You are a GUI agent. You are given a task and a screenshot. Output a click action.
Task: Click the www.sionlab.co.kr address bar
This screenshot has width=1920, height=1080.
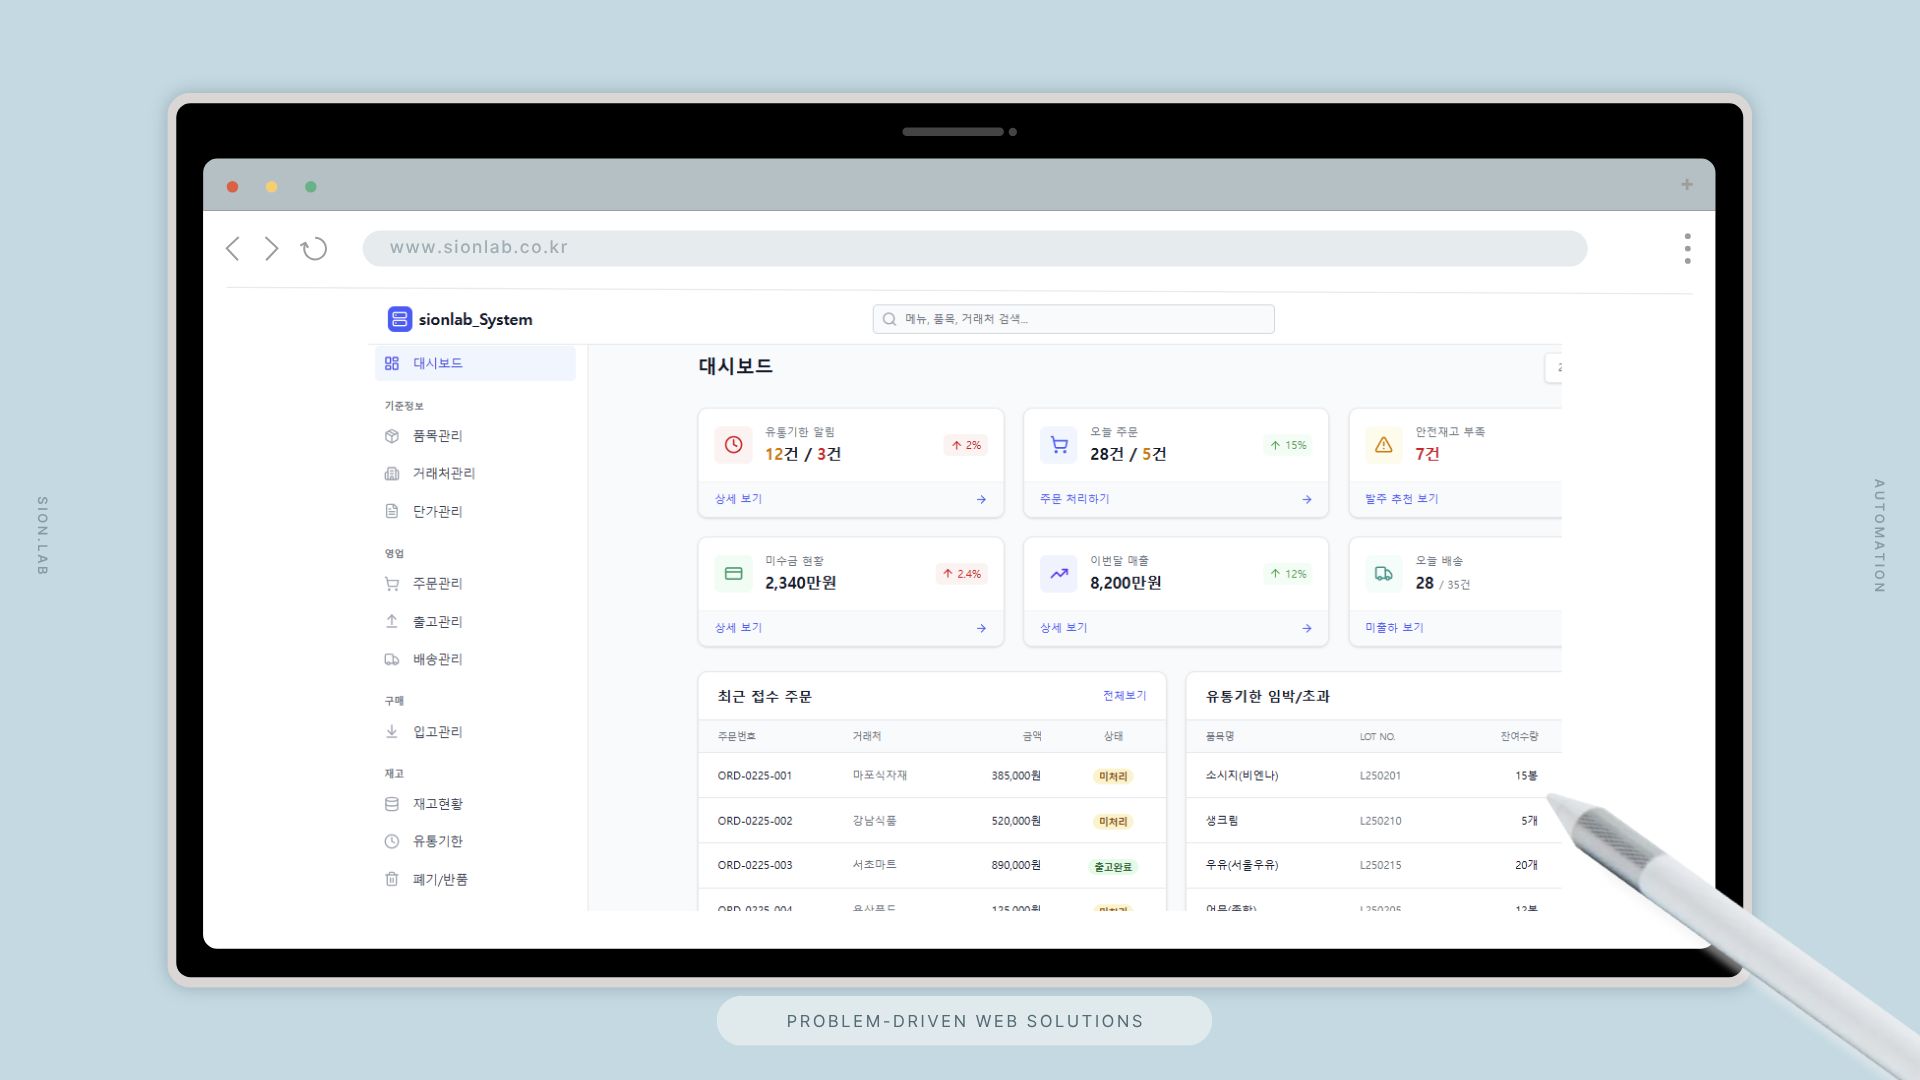pyautogui.click(x=974, y=248)
